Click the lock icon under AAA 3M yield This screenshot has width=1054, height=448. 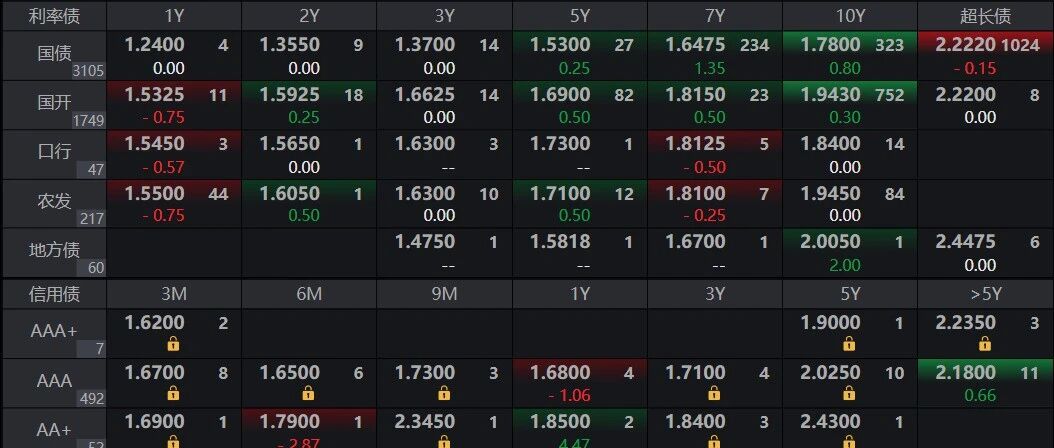point(173,394)
